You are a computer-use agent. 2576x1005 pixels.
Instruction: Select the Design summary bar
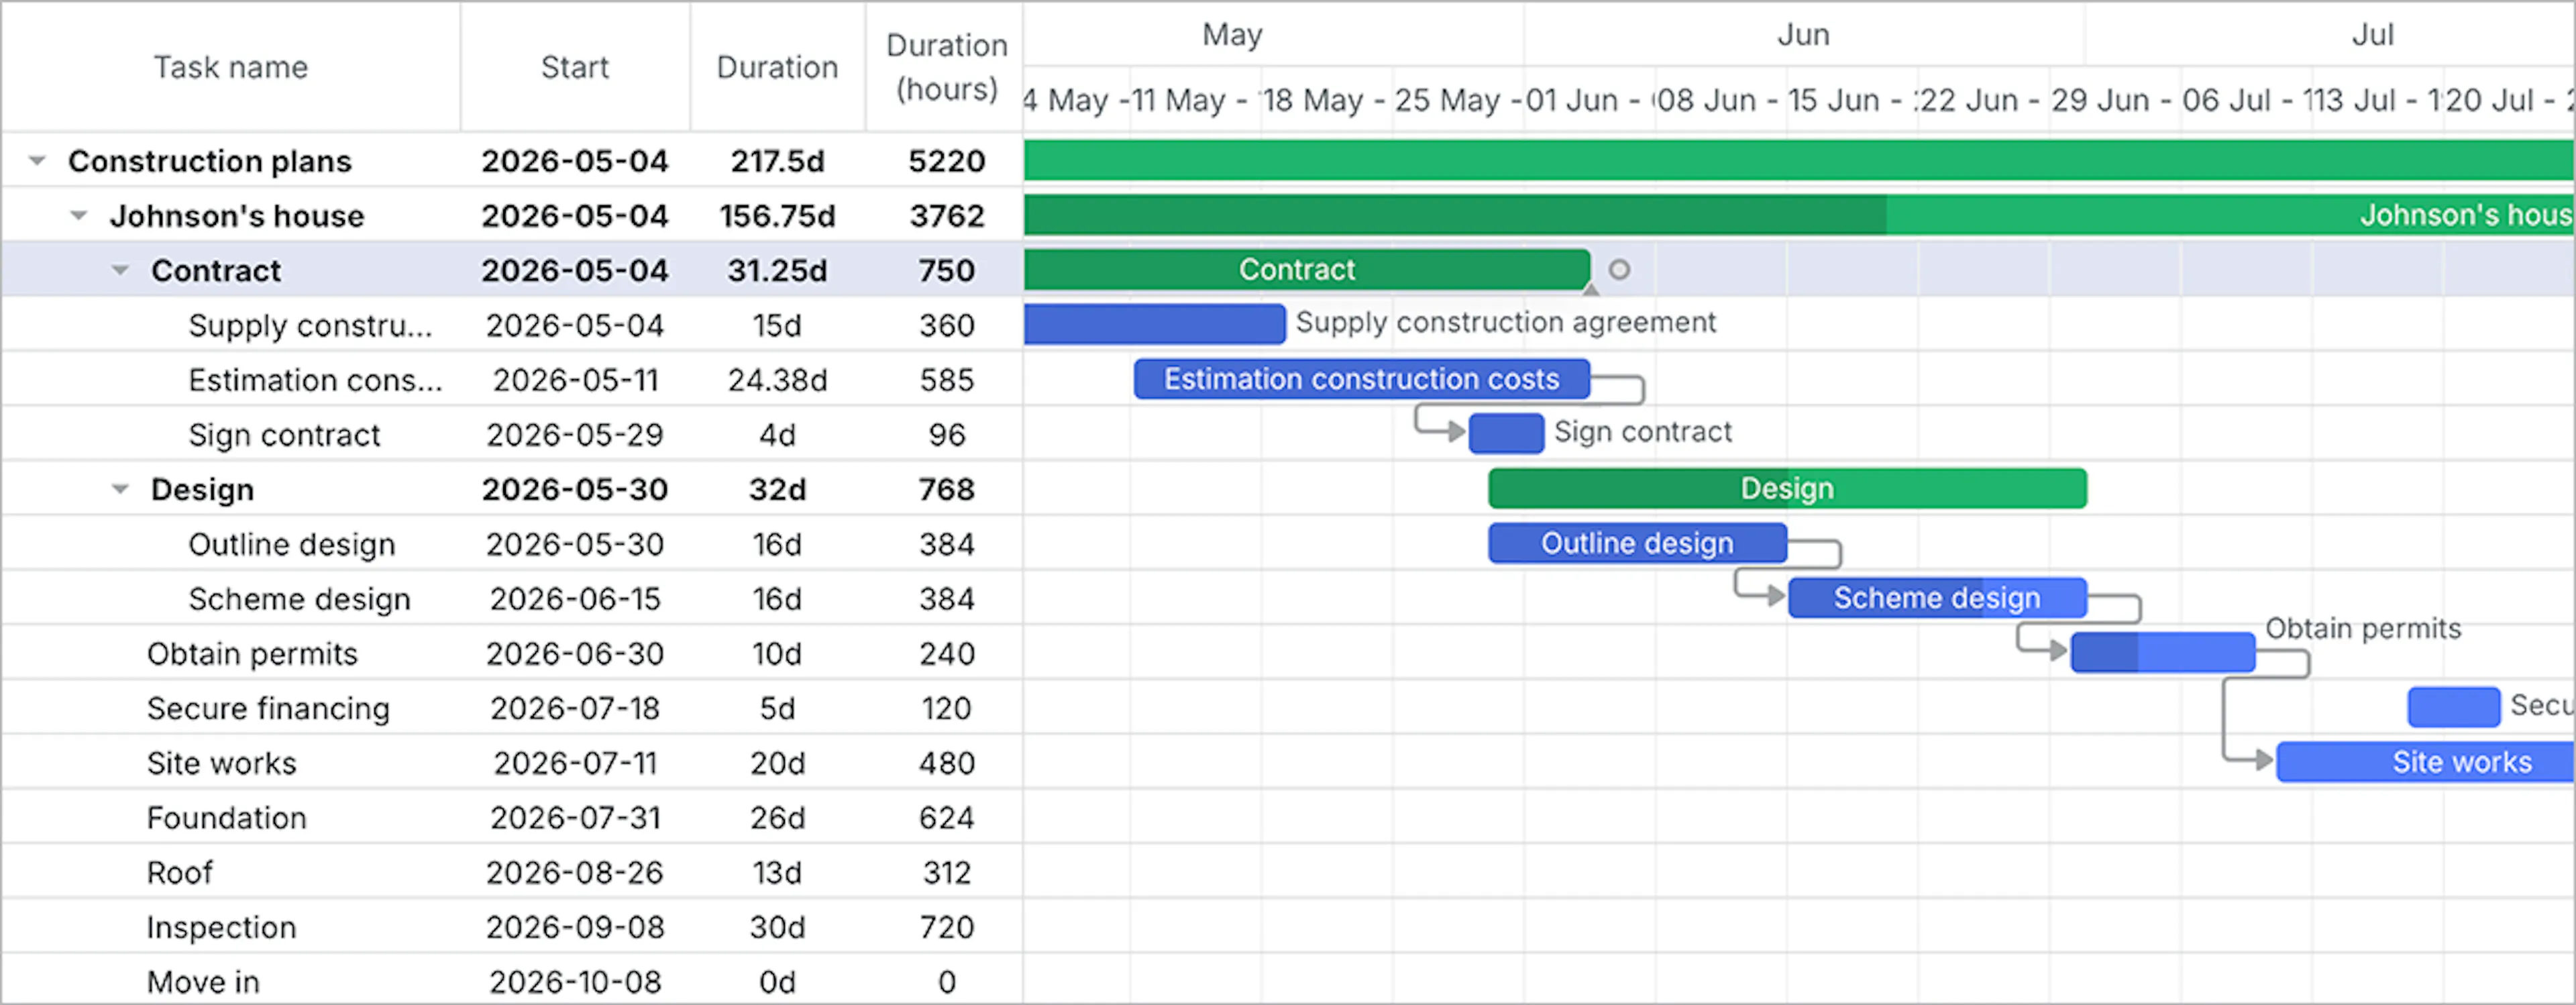click(x=1787, y=488)
